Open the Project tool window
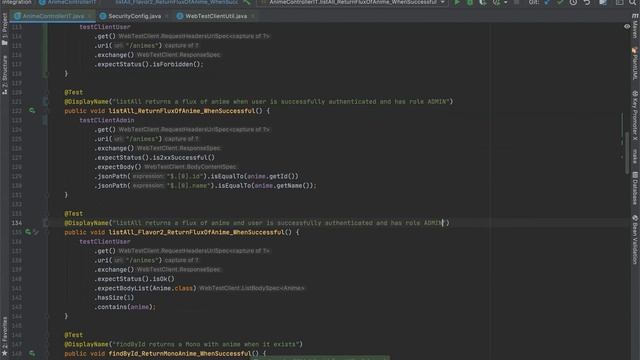Image resolution: width=640 pixels, height=360 pixels. tap(4, 29)
